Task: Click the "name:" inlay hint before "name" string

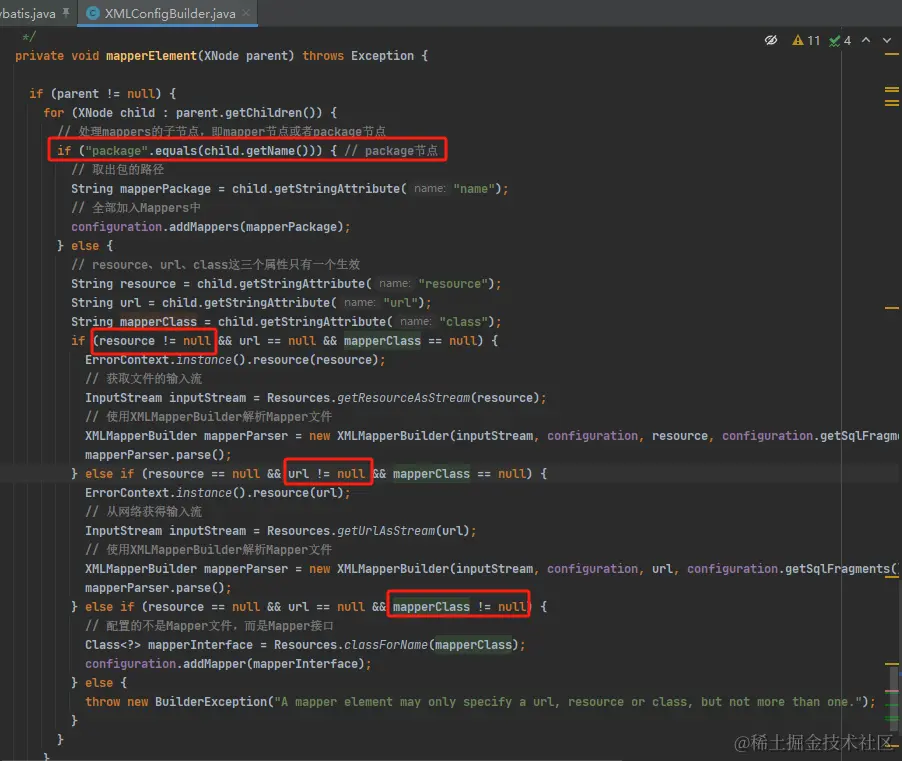Action: click(430, 189)
